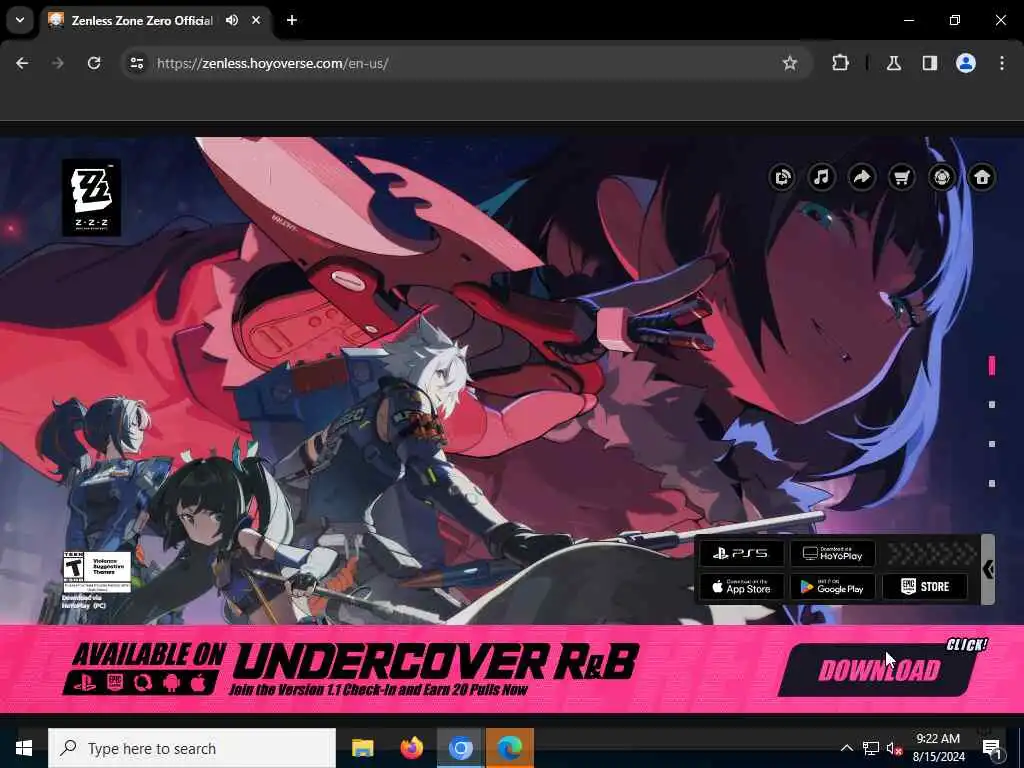This screenshot has width=1024, height=768.
Task: Close the Zenless Zone Zero tab
Action: pos(256,20)
